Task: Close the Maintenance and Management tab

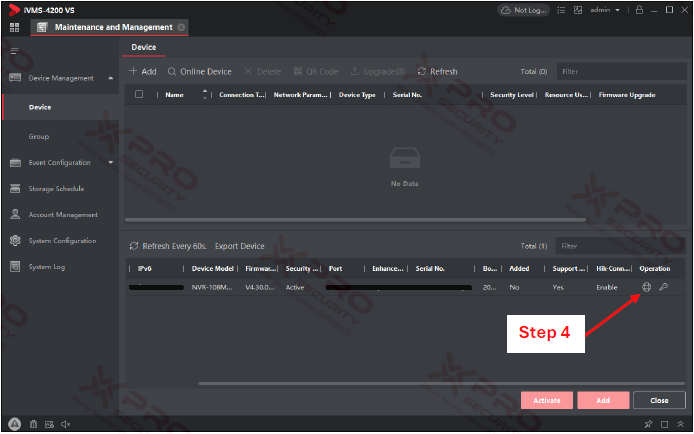Action: tap(181, 27)
